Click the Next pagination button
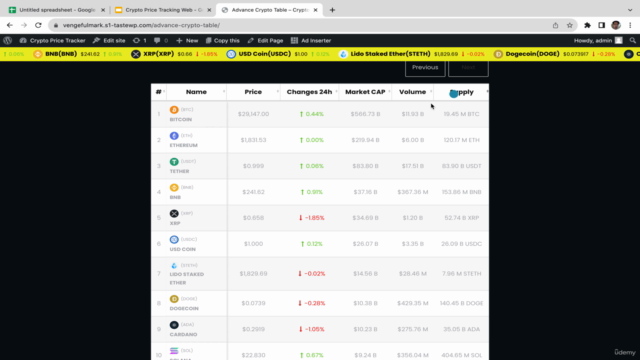Image resolution: width=640 pixels, height=360 pixels. click(x=468, y=68)
